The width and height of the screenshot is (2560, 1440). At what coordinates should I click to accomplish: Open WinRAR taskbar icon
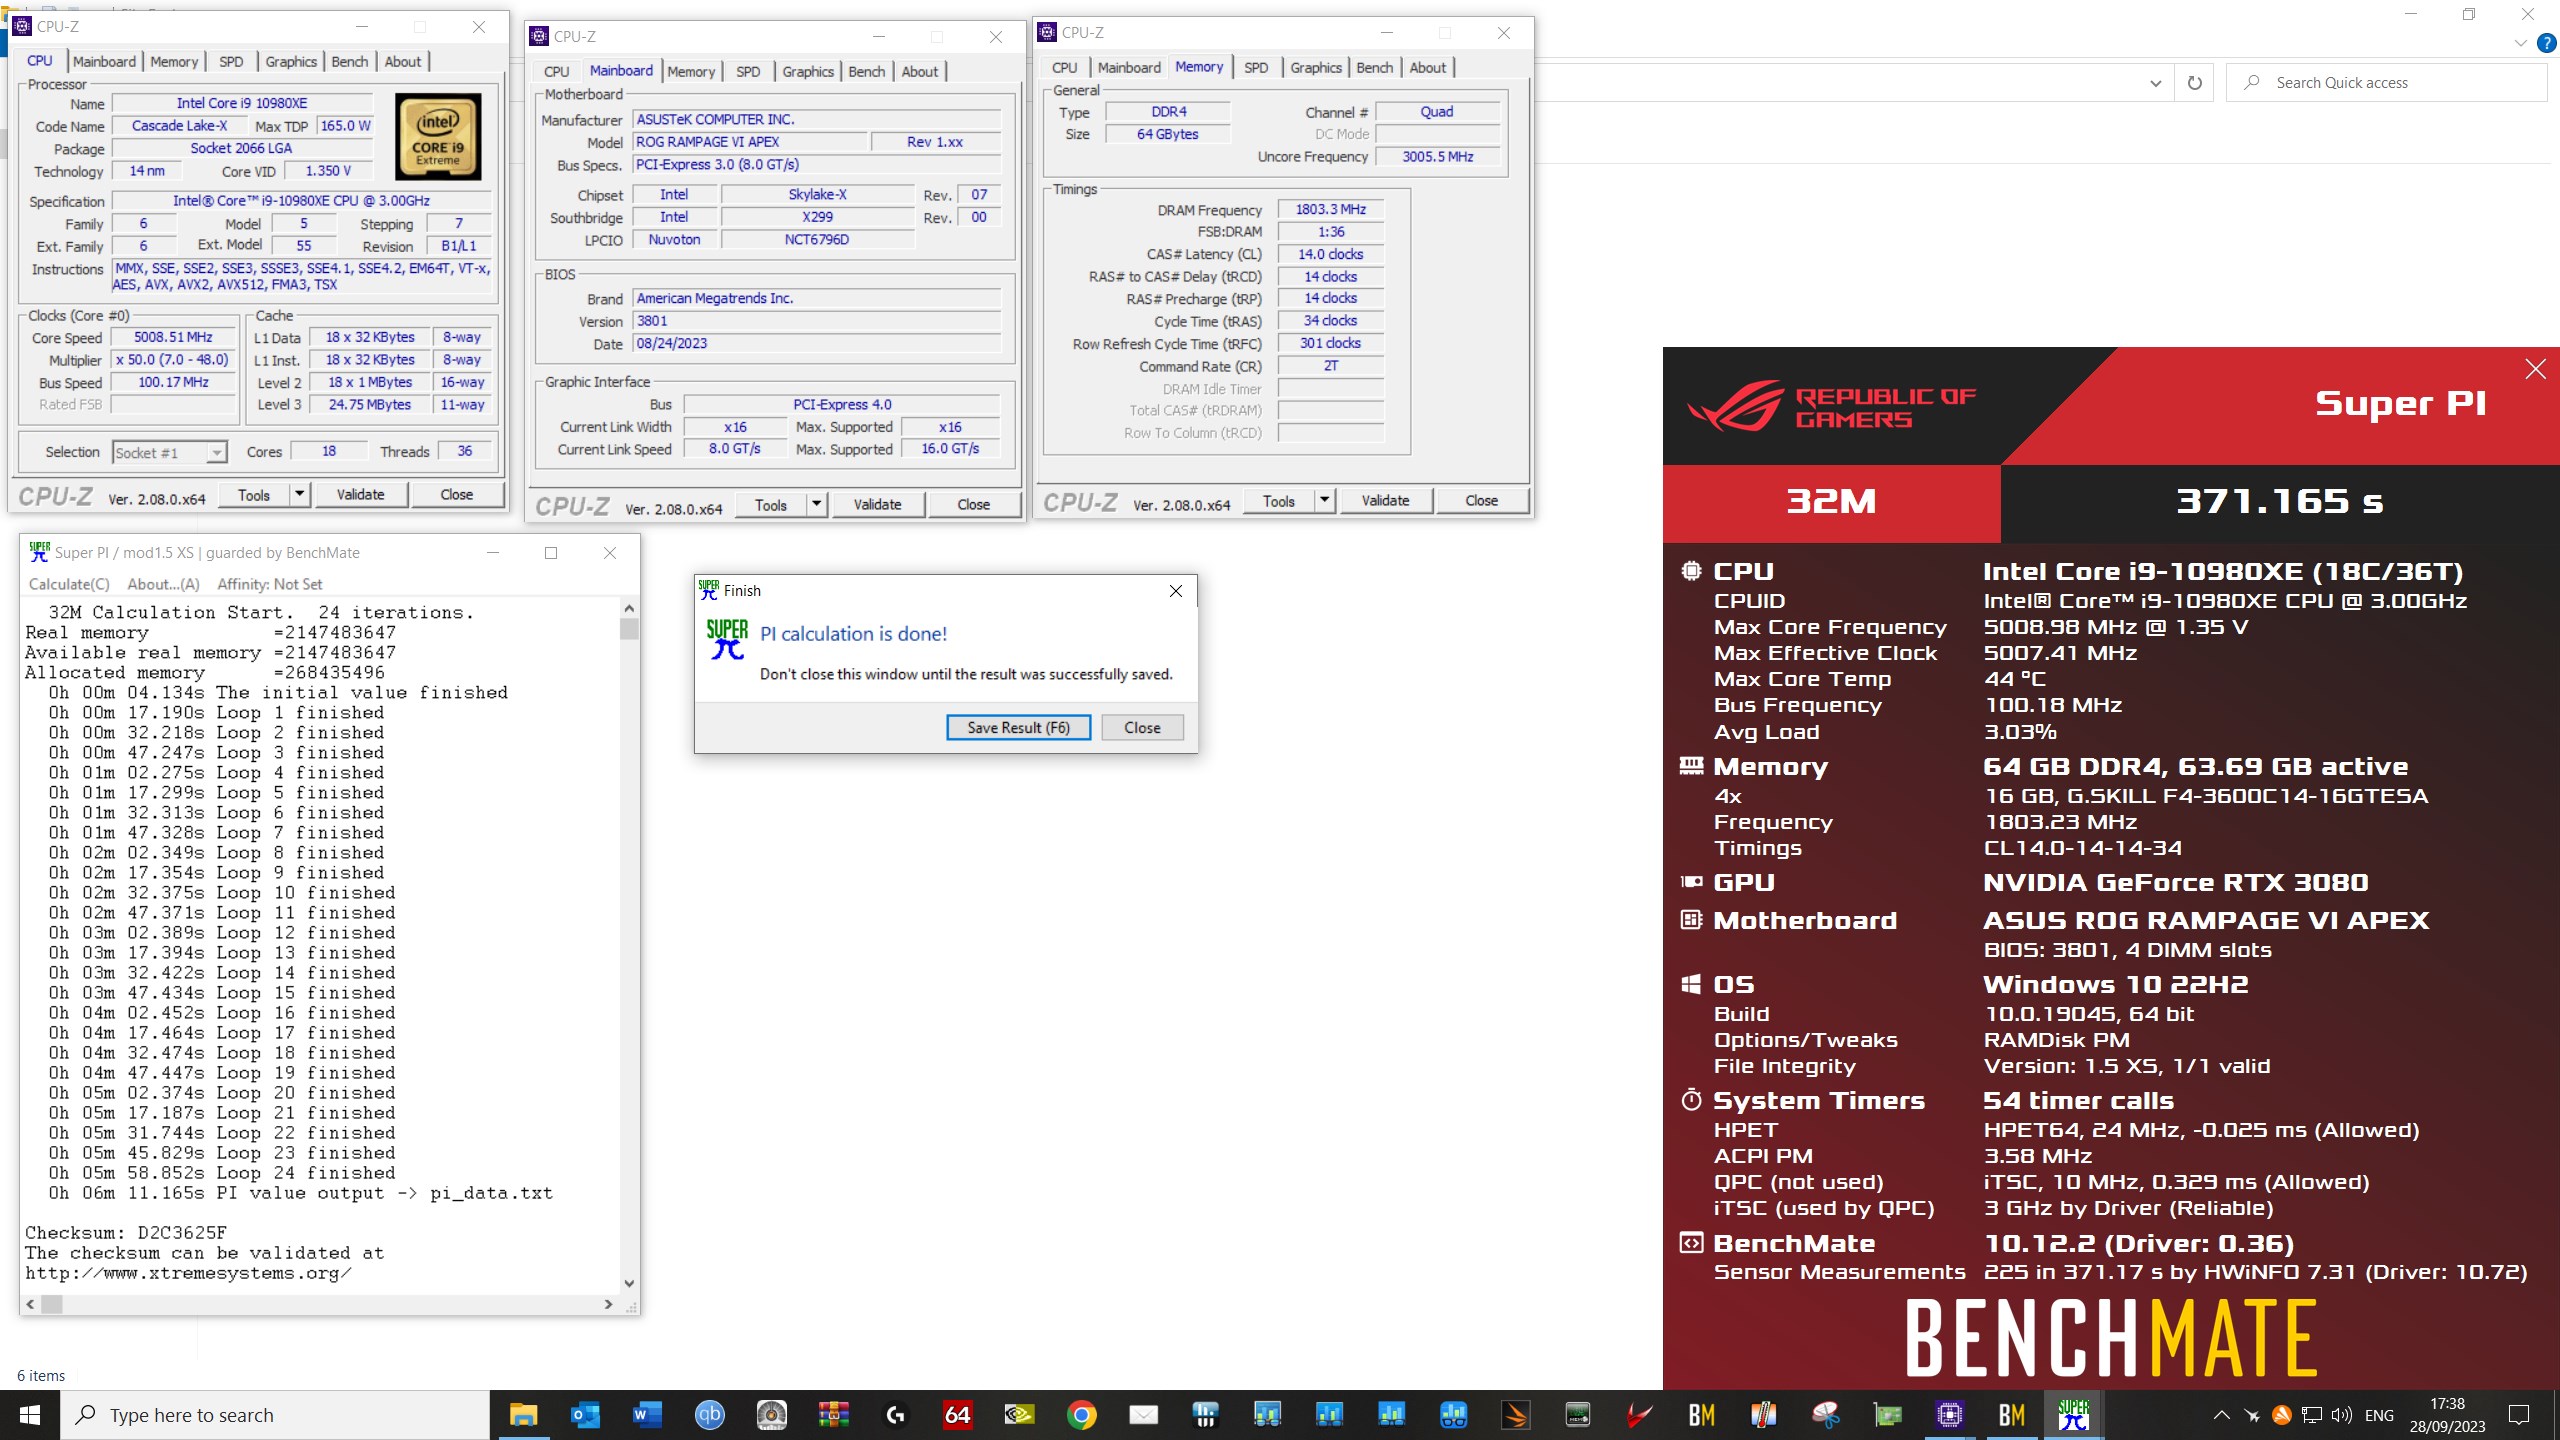pyautogui.click(x=833, y=1415)
